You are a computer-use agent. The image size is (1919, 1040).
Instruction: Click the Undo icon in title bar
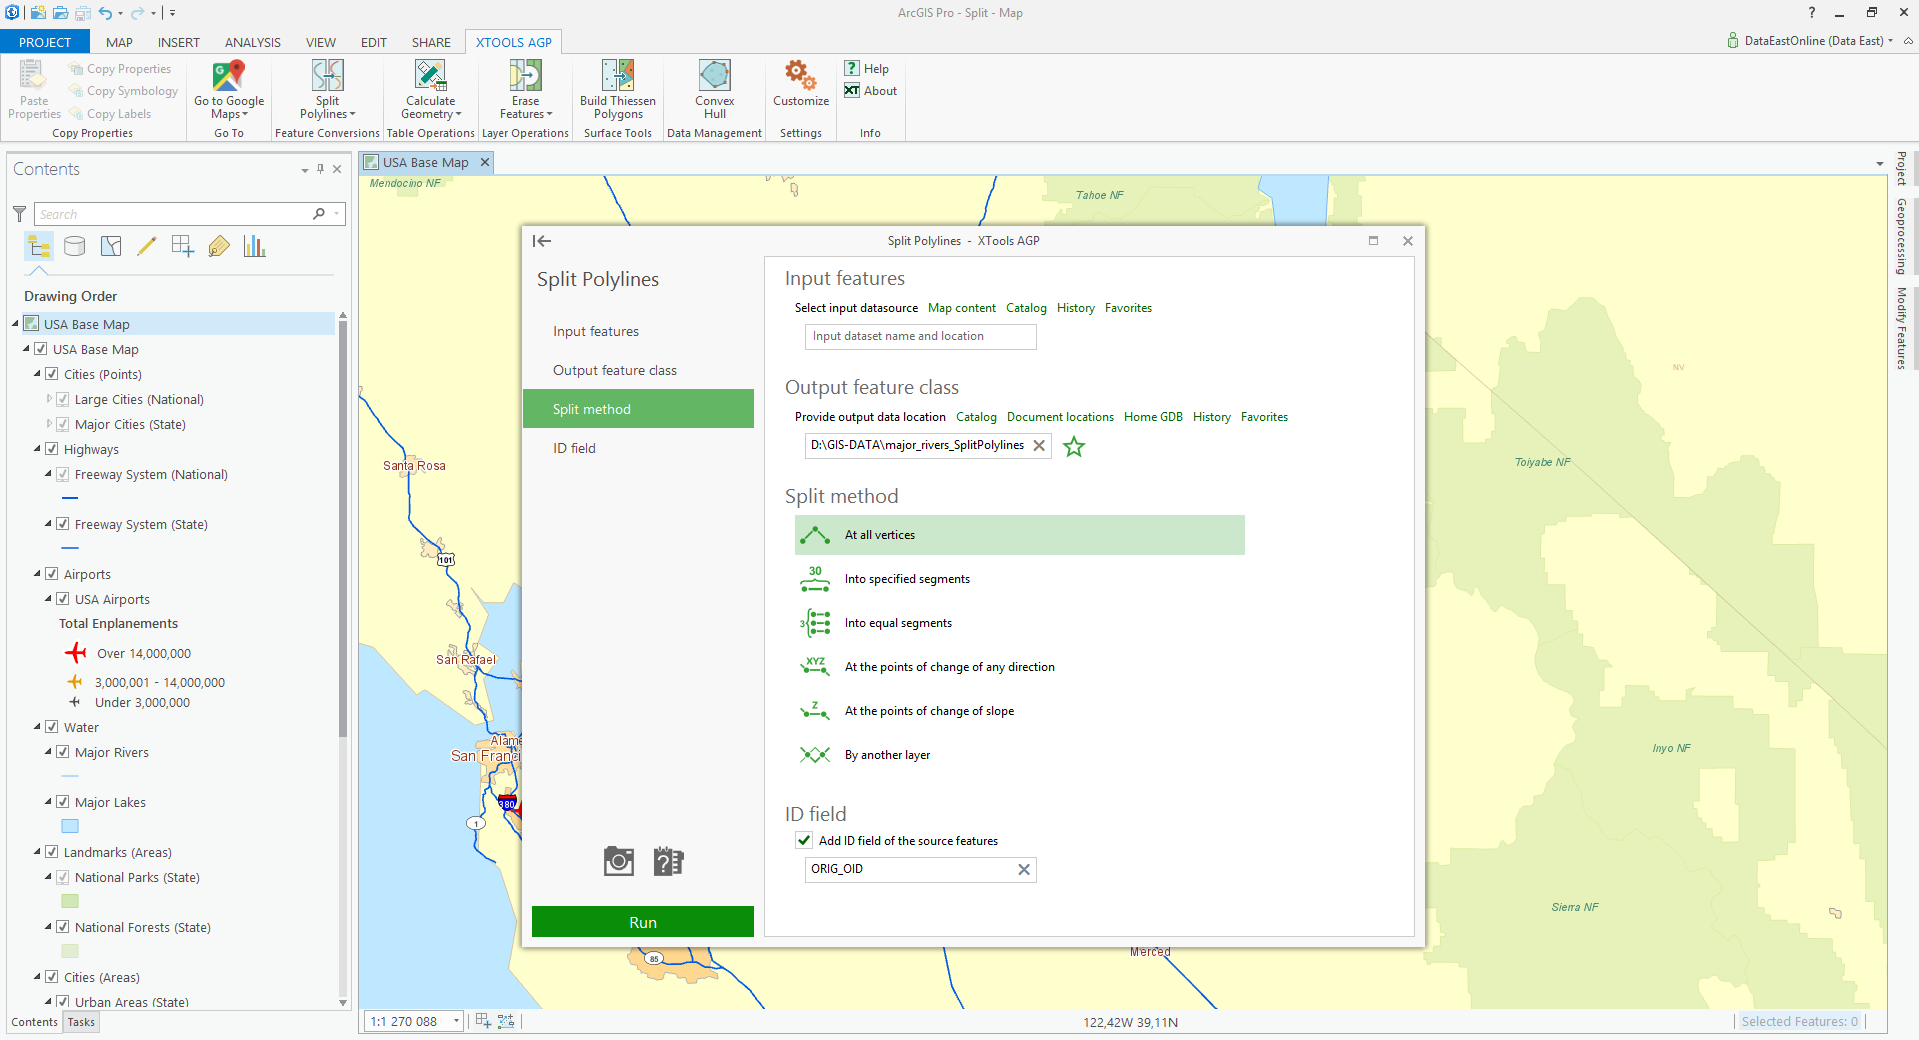coord(105,13)
